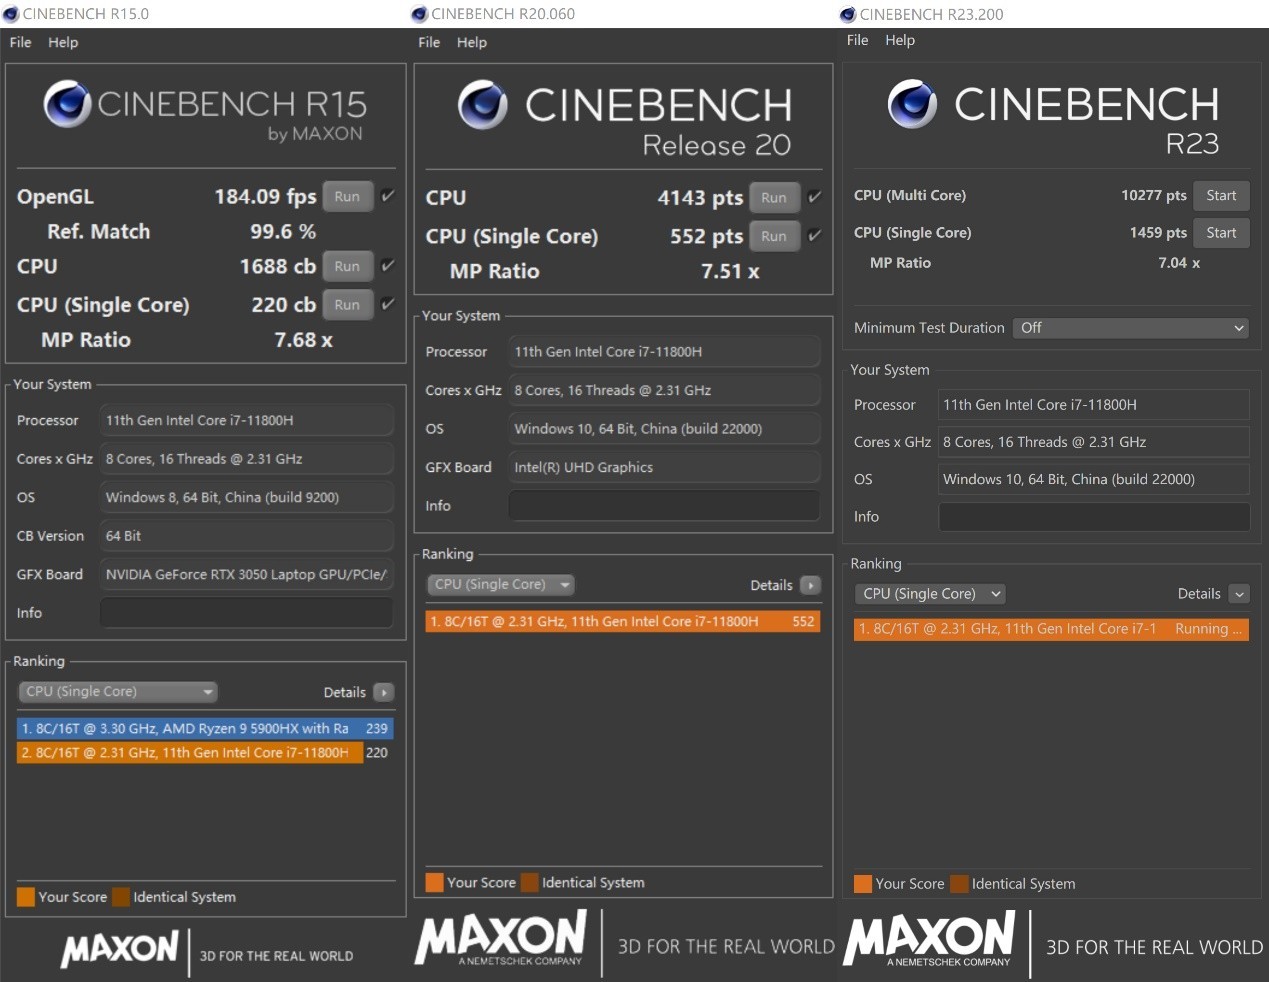
Task: Open the File menu in Cinebench R15
Action: (20, 42)
